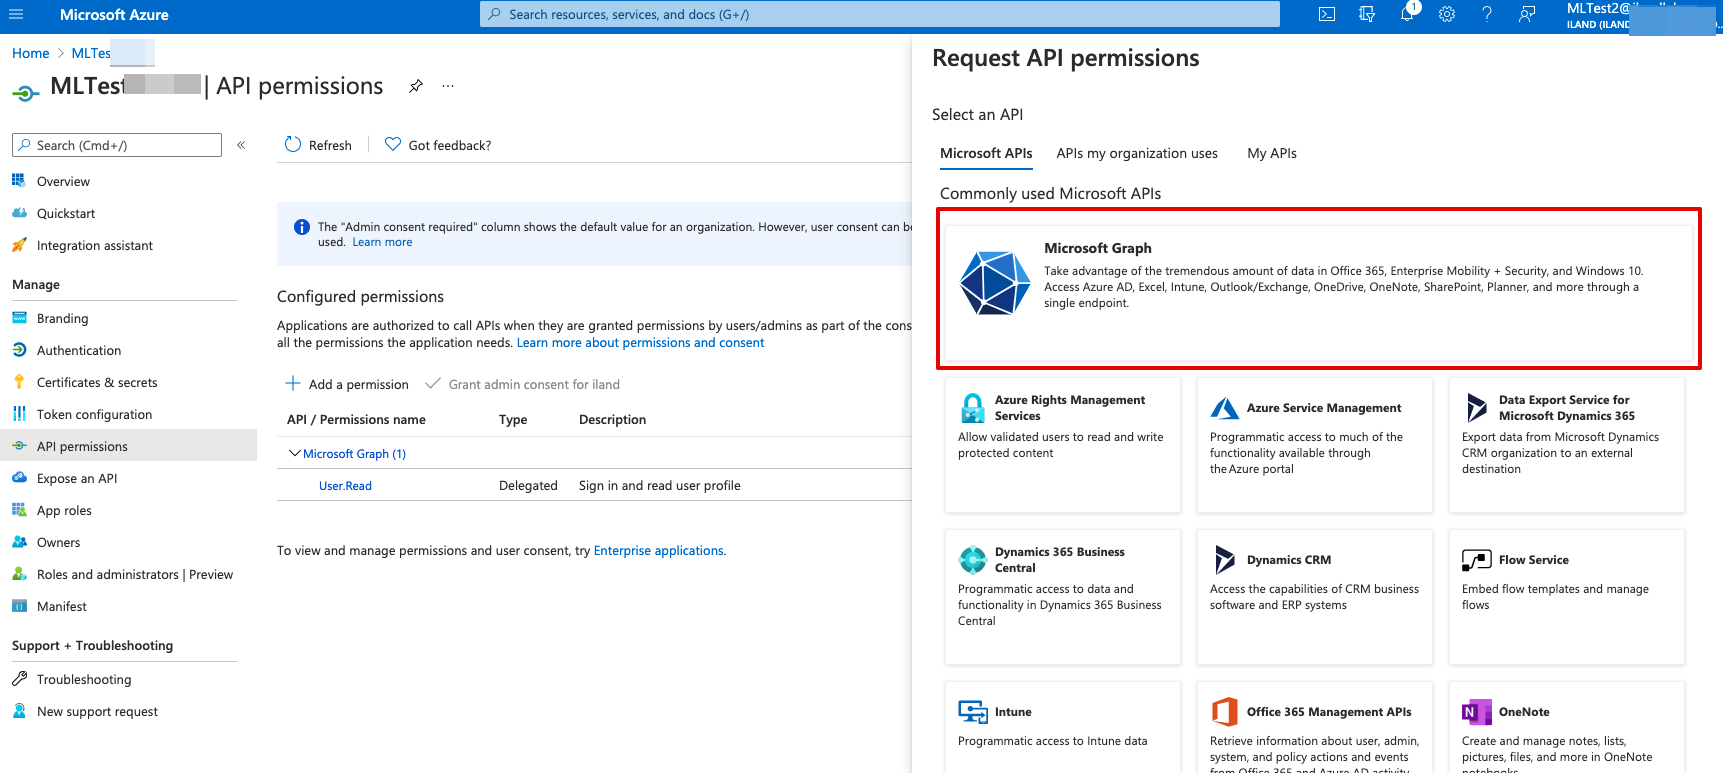Click the sidebar search field
The image size is (1723, 773).
coord(117,145)
